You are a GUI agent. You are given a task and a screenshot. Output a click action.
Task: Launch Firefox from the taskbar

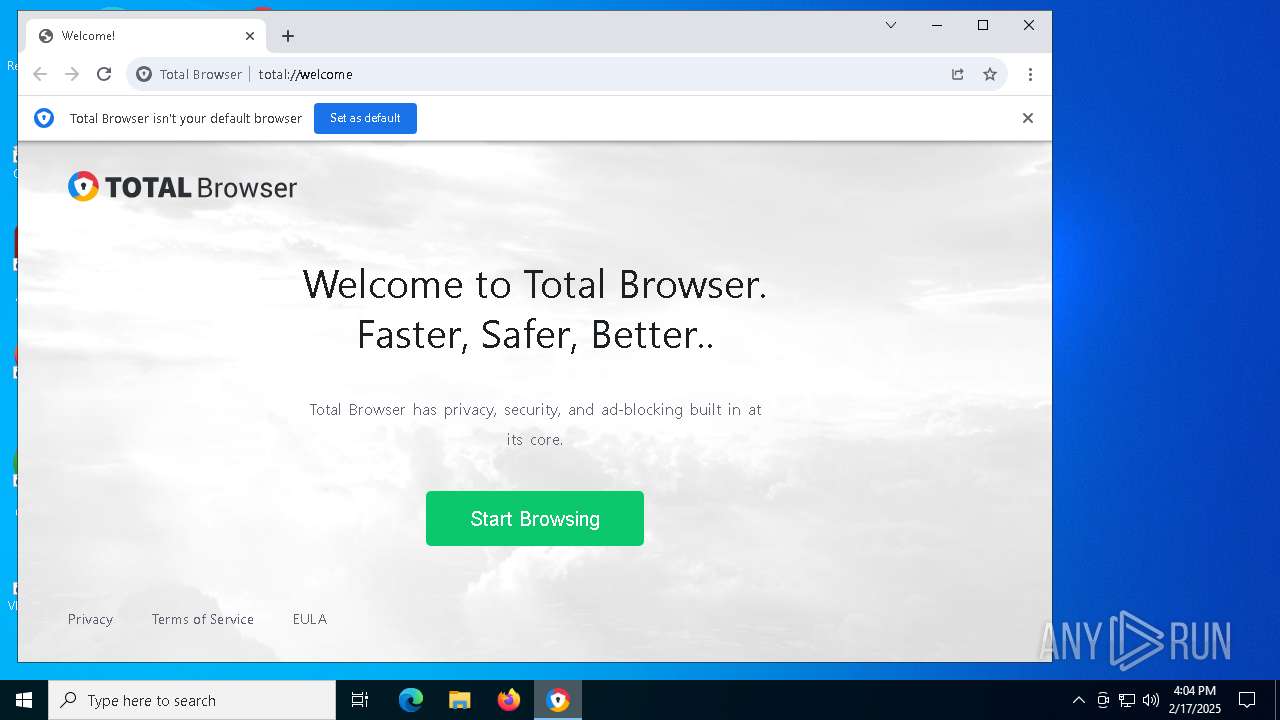509,700
